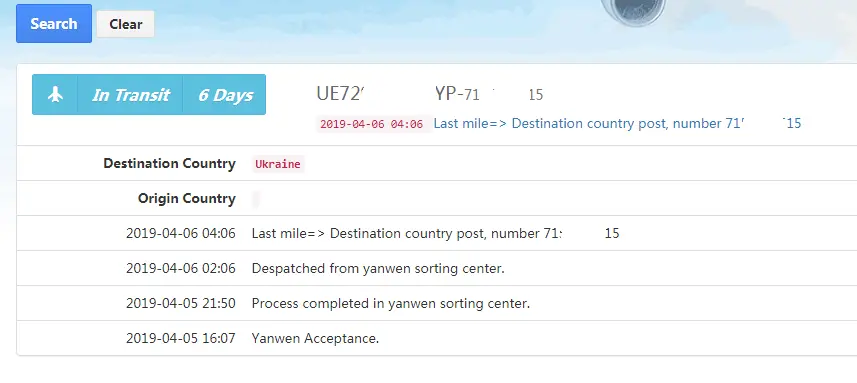Open the blue Last mile status link
The image size is (857, 383).
click(617, 123)
